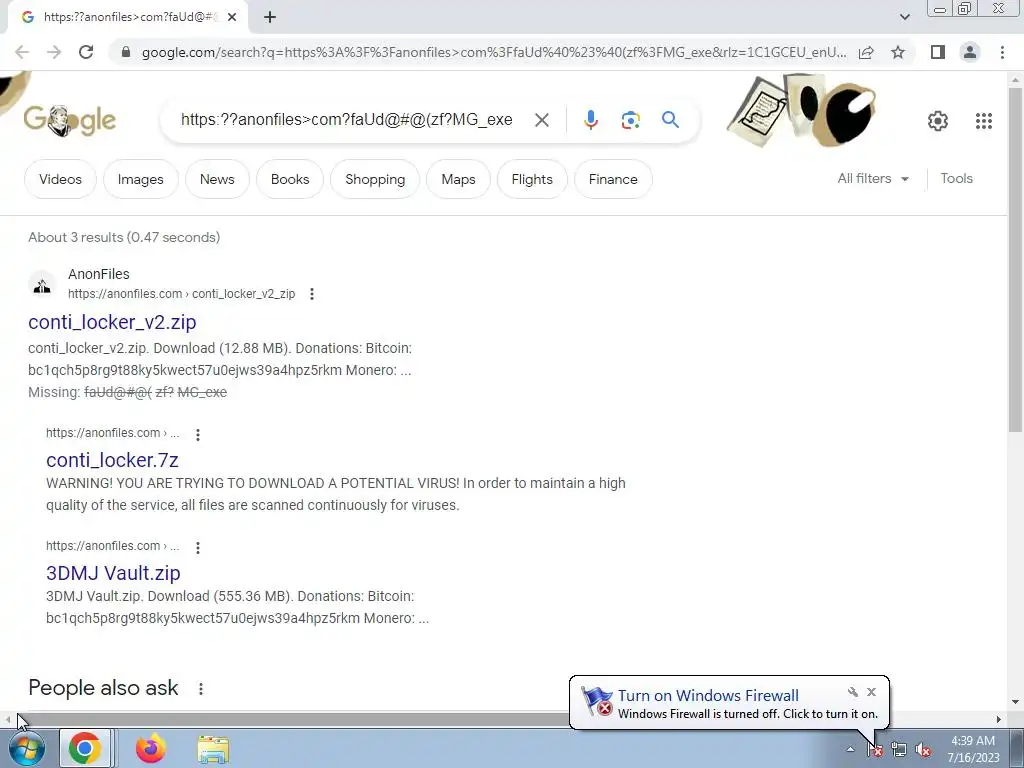This screenshot has width=1024, height=768.
Task: Click the forward navigation arrow
Action: [x=54, y=52]
